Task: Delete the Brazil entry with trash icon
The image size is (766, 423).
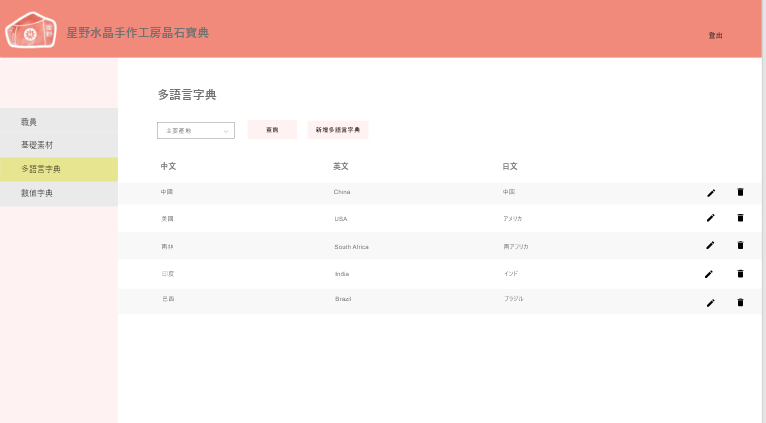Action: tap(740, 302)
